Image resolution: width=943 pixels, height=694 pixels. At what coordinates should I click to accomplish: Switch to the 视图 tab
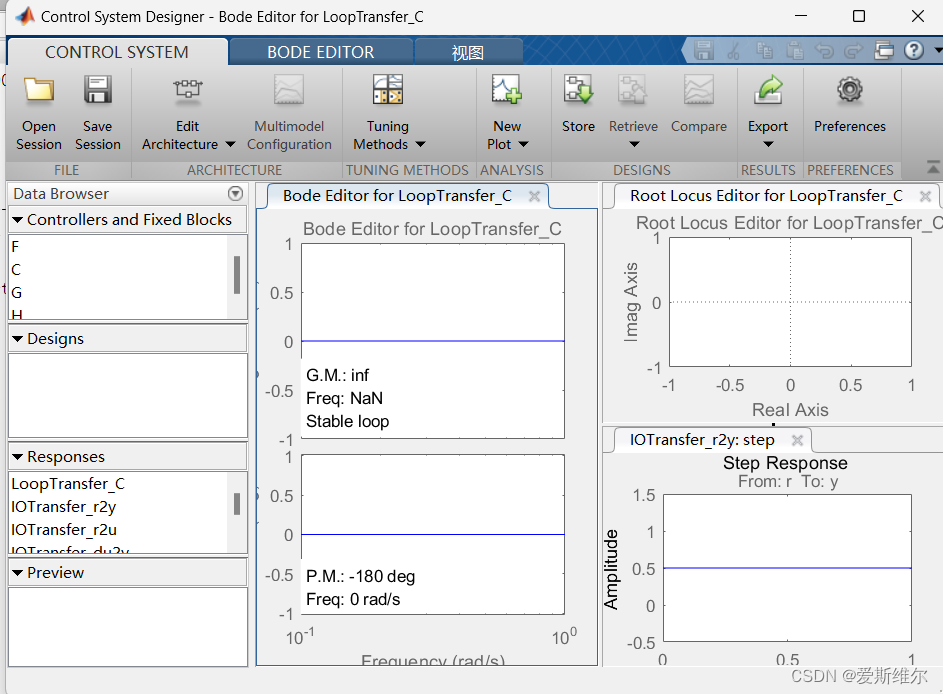(x=467, y=52)
